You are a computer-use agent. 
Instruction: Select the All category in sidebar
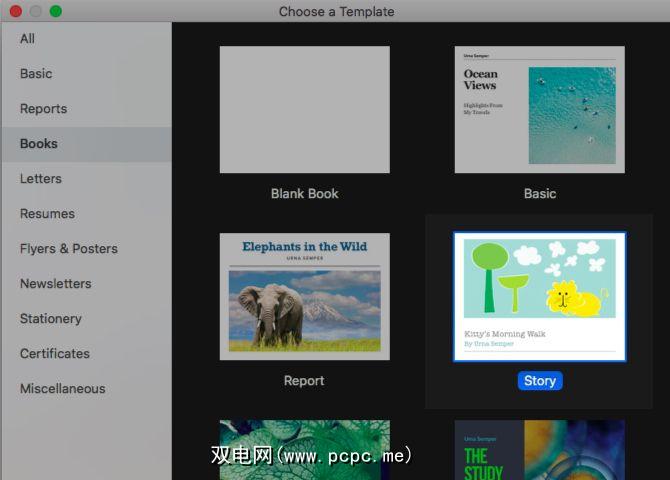[86, 39]
